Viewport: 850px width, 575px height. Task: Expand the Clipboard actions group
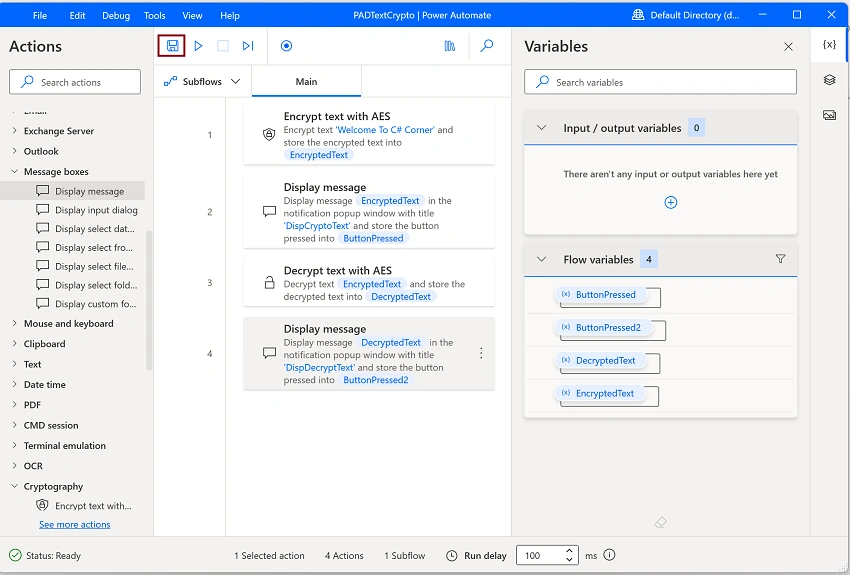pyautogui.click(x=14, y=344)
